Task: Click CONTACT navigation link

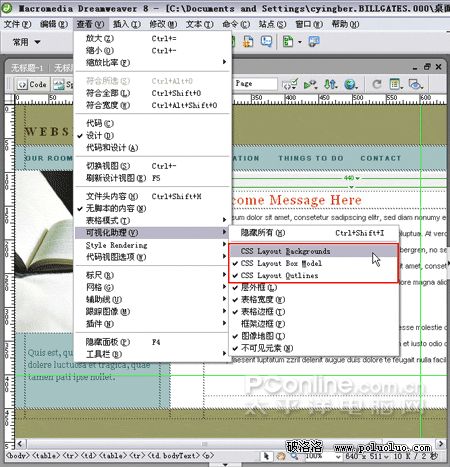Action: pos(380,158)
